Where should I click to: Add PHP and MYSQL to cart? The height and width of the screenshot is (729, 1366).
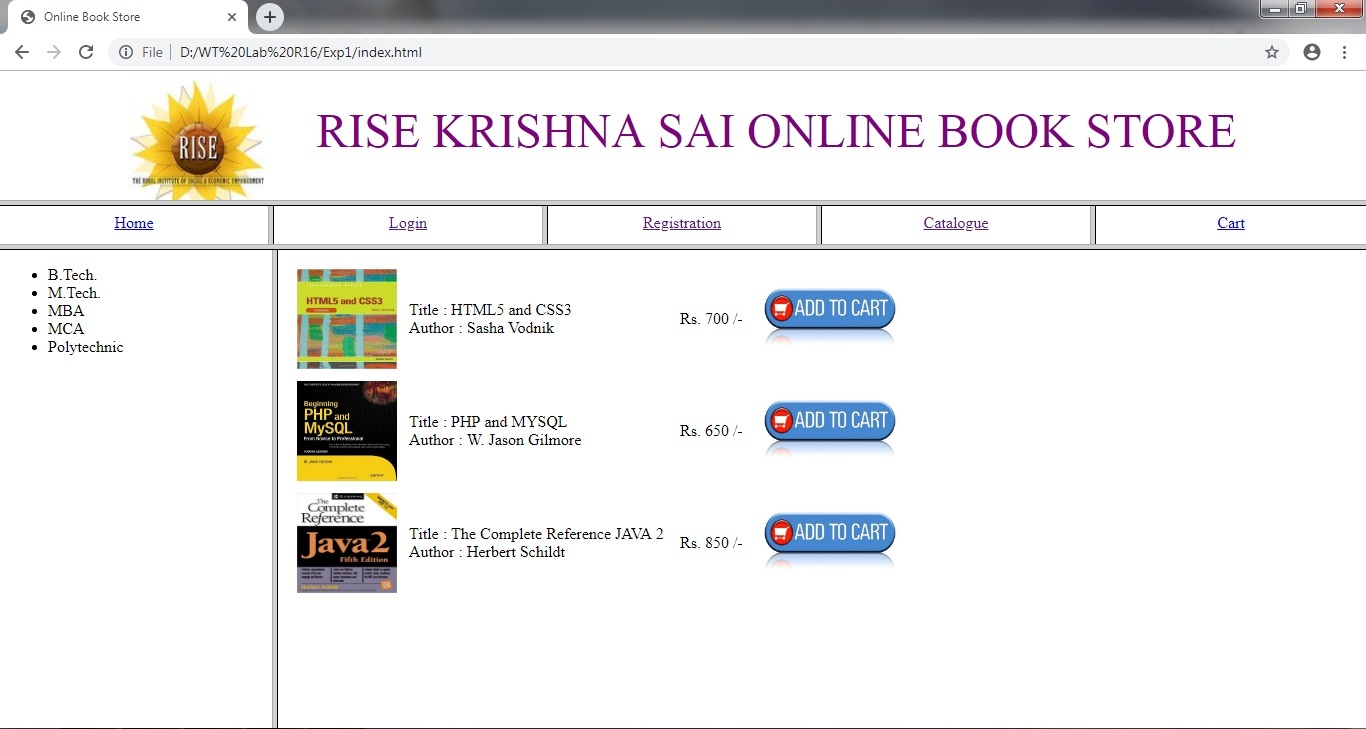829,420
